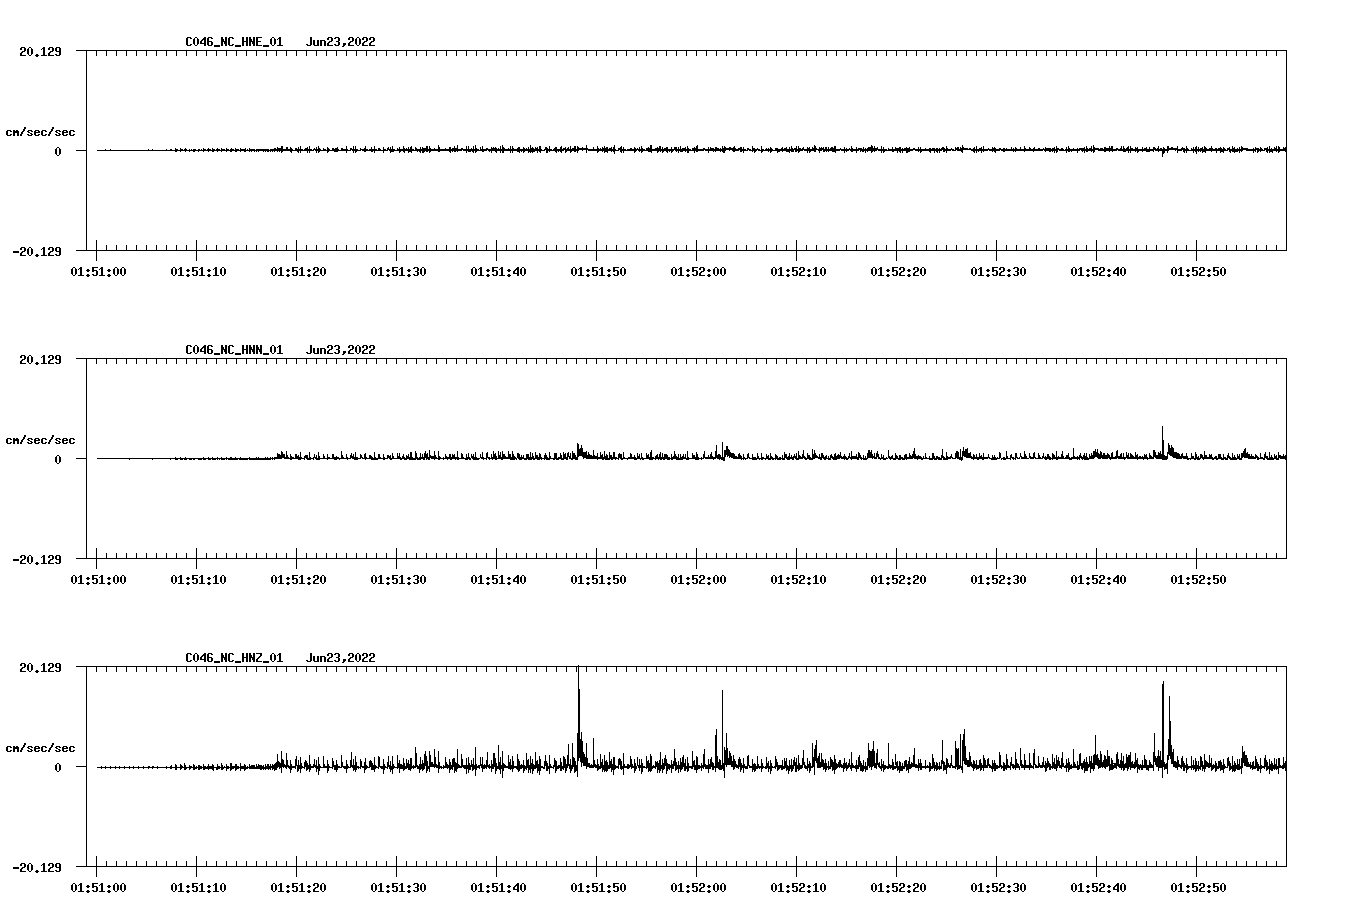This screenshot has width=1358, height=924.
Task: Click the 01:51:00 time label under HNE plot
Action: tap(98, 271)
